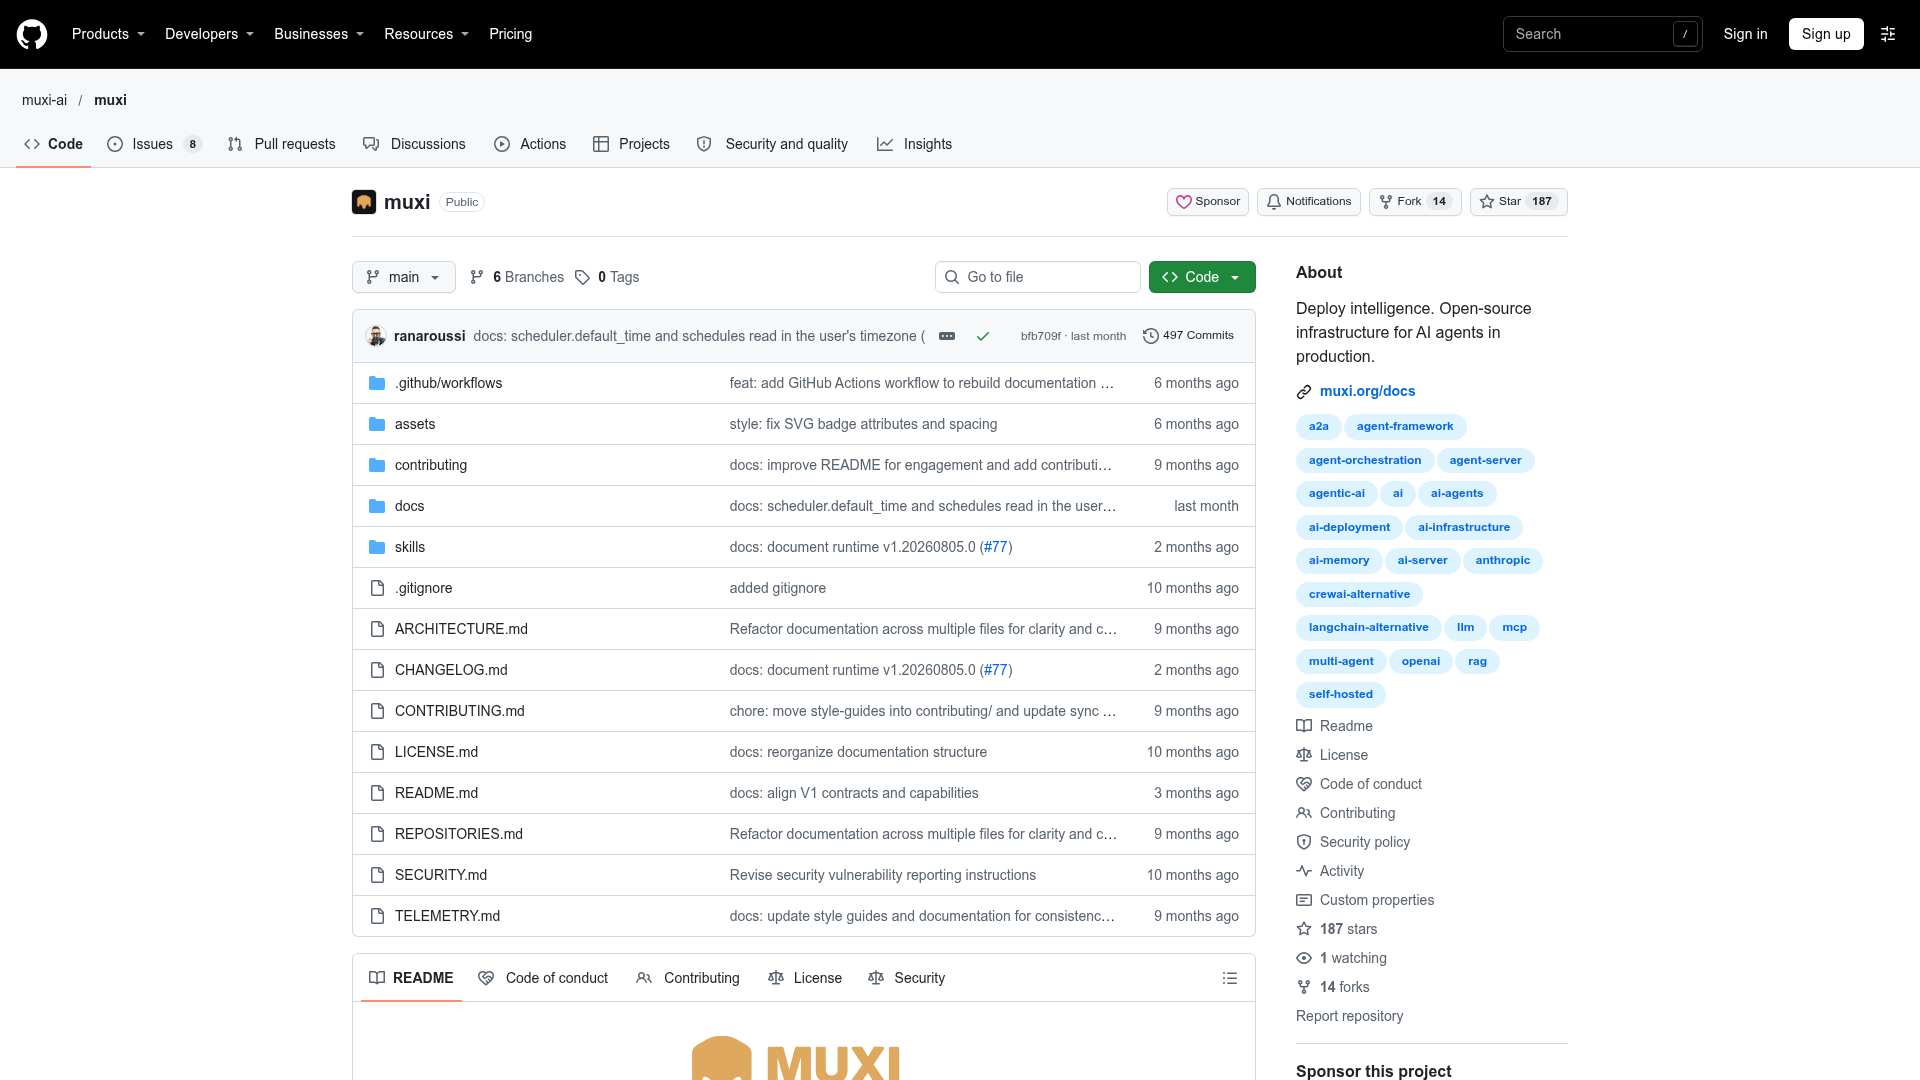Open the 497 Commits history
1920x1080 pixels.
[x=1188, y=336]
